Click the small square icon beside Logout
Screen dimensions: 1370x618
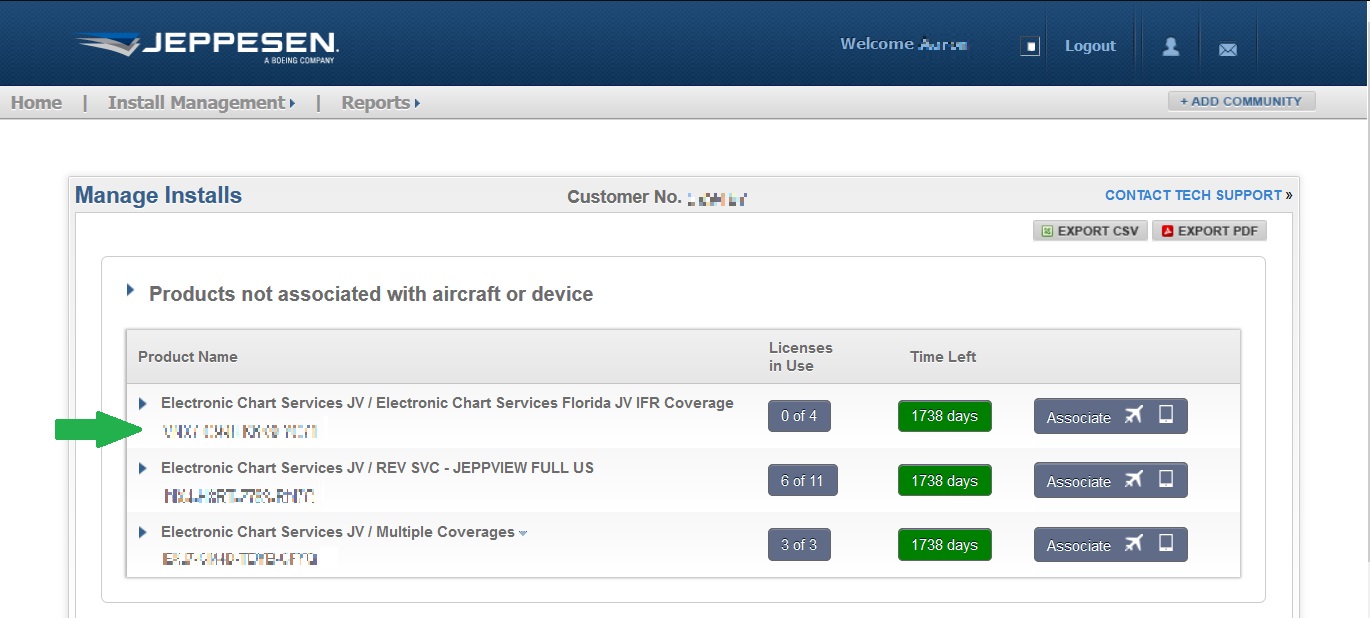click(x=1030, y=47)
